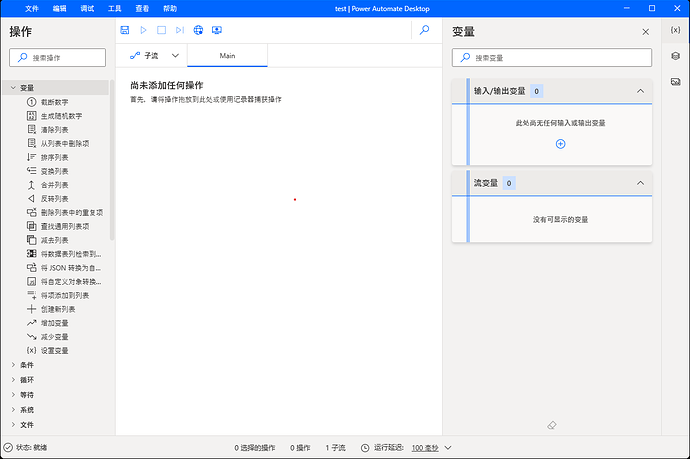
Task: Open the 调试 menu
Action: point(87,8)
